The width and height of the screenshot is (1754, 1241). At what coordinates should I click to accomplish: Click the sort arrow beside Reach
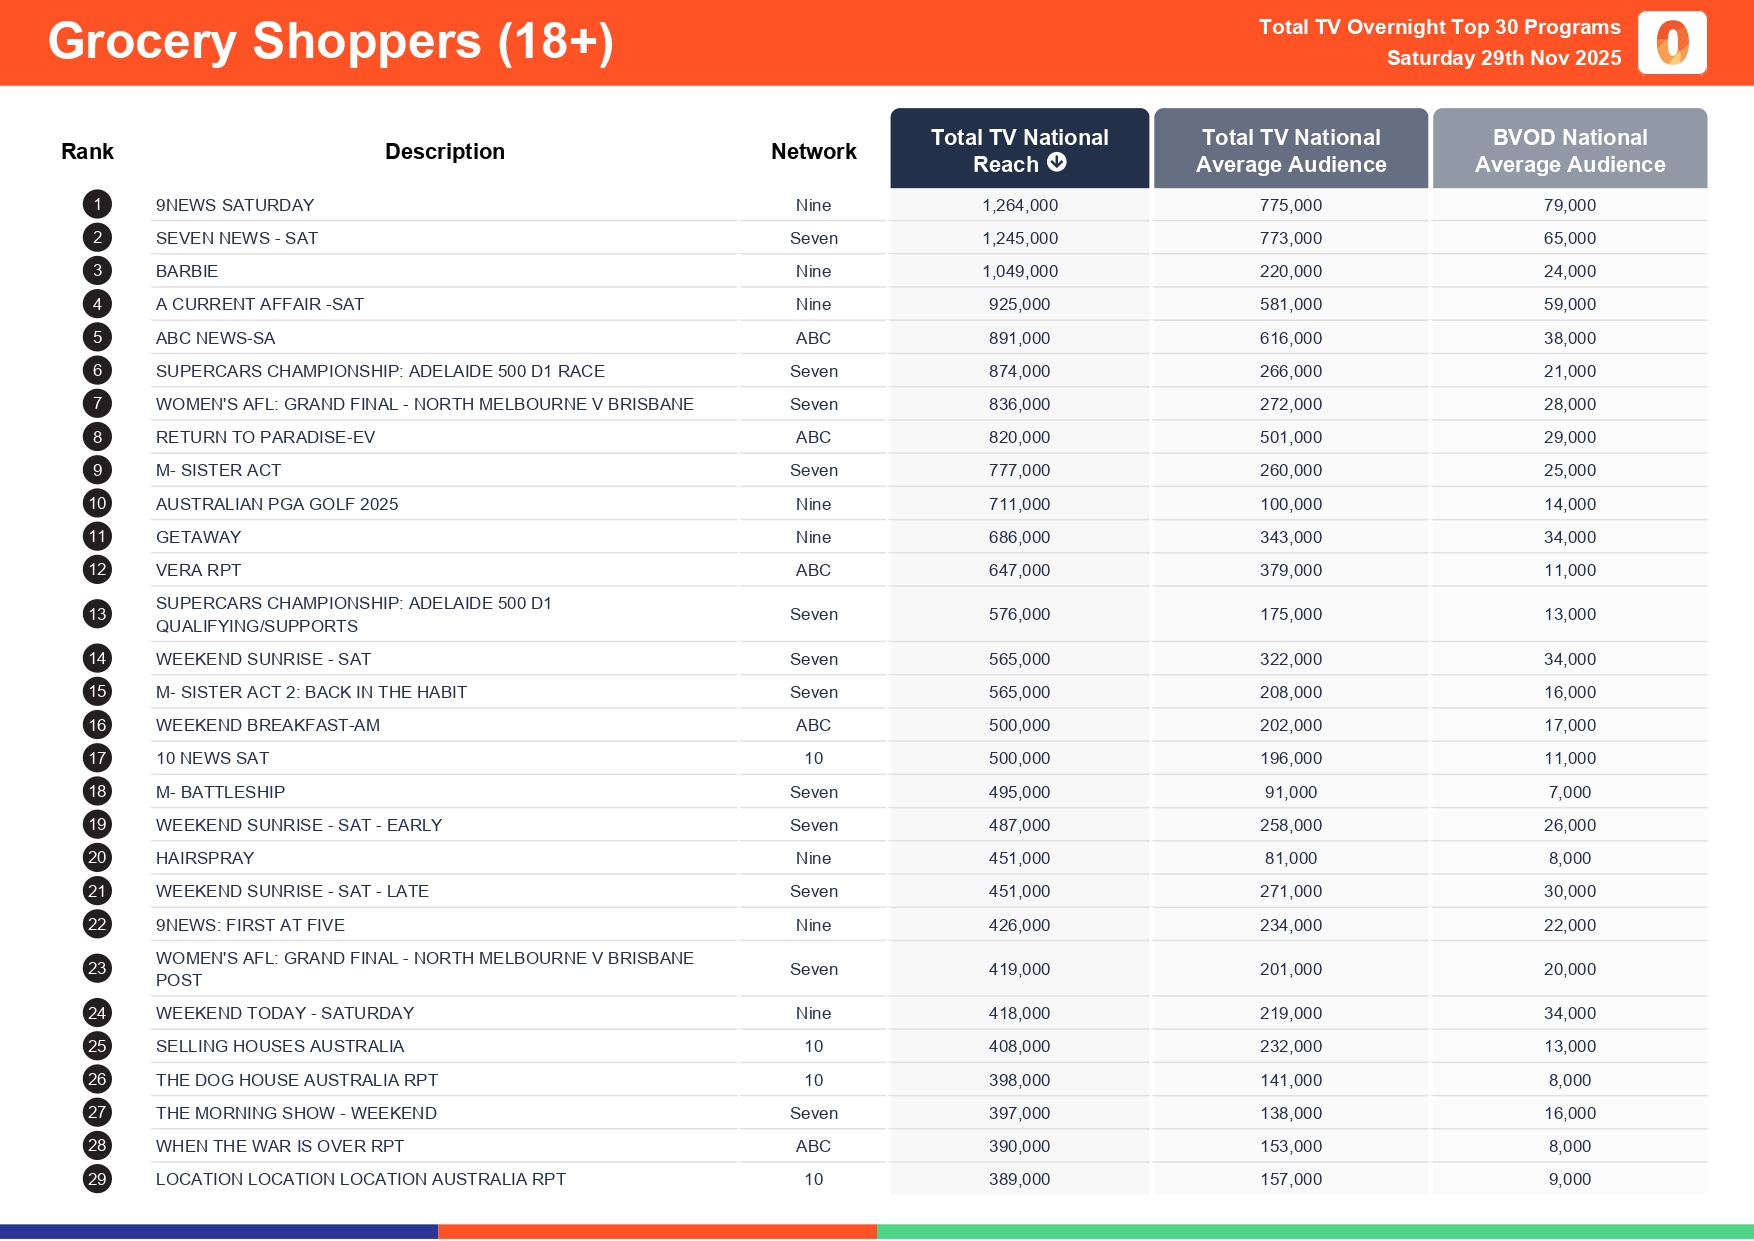[1057, 163]
